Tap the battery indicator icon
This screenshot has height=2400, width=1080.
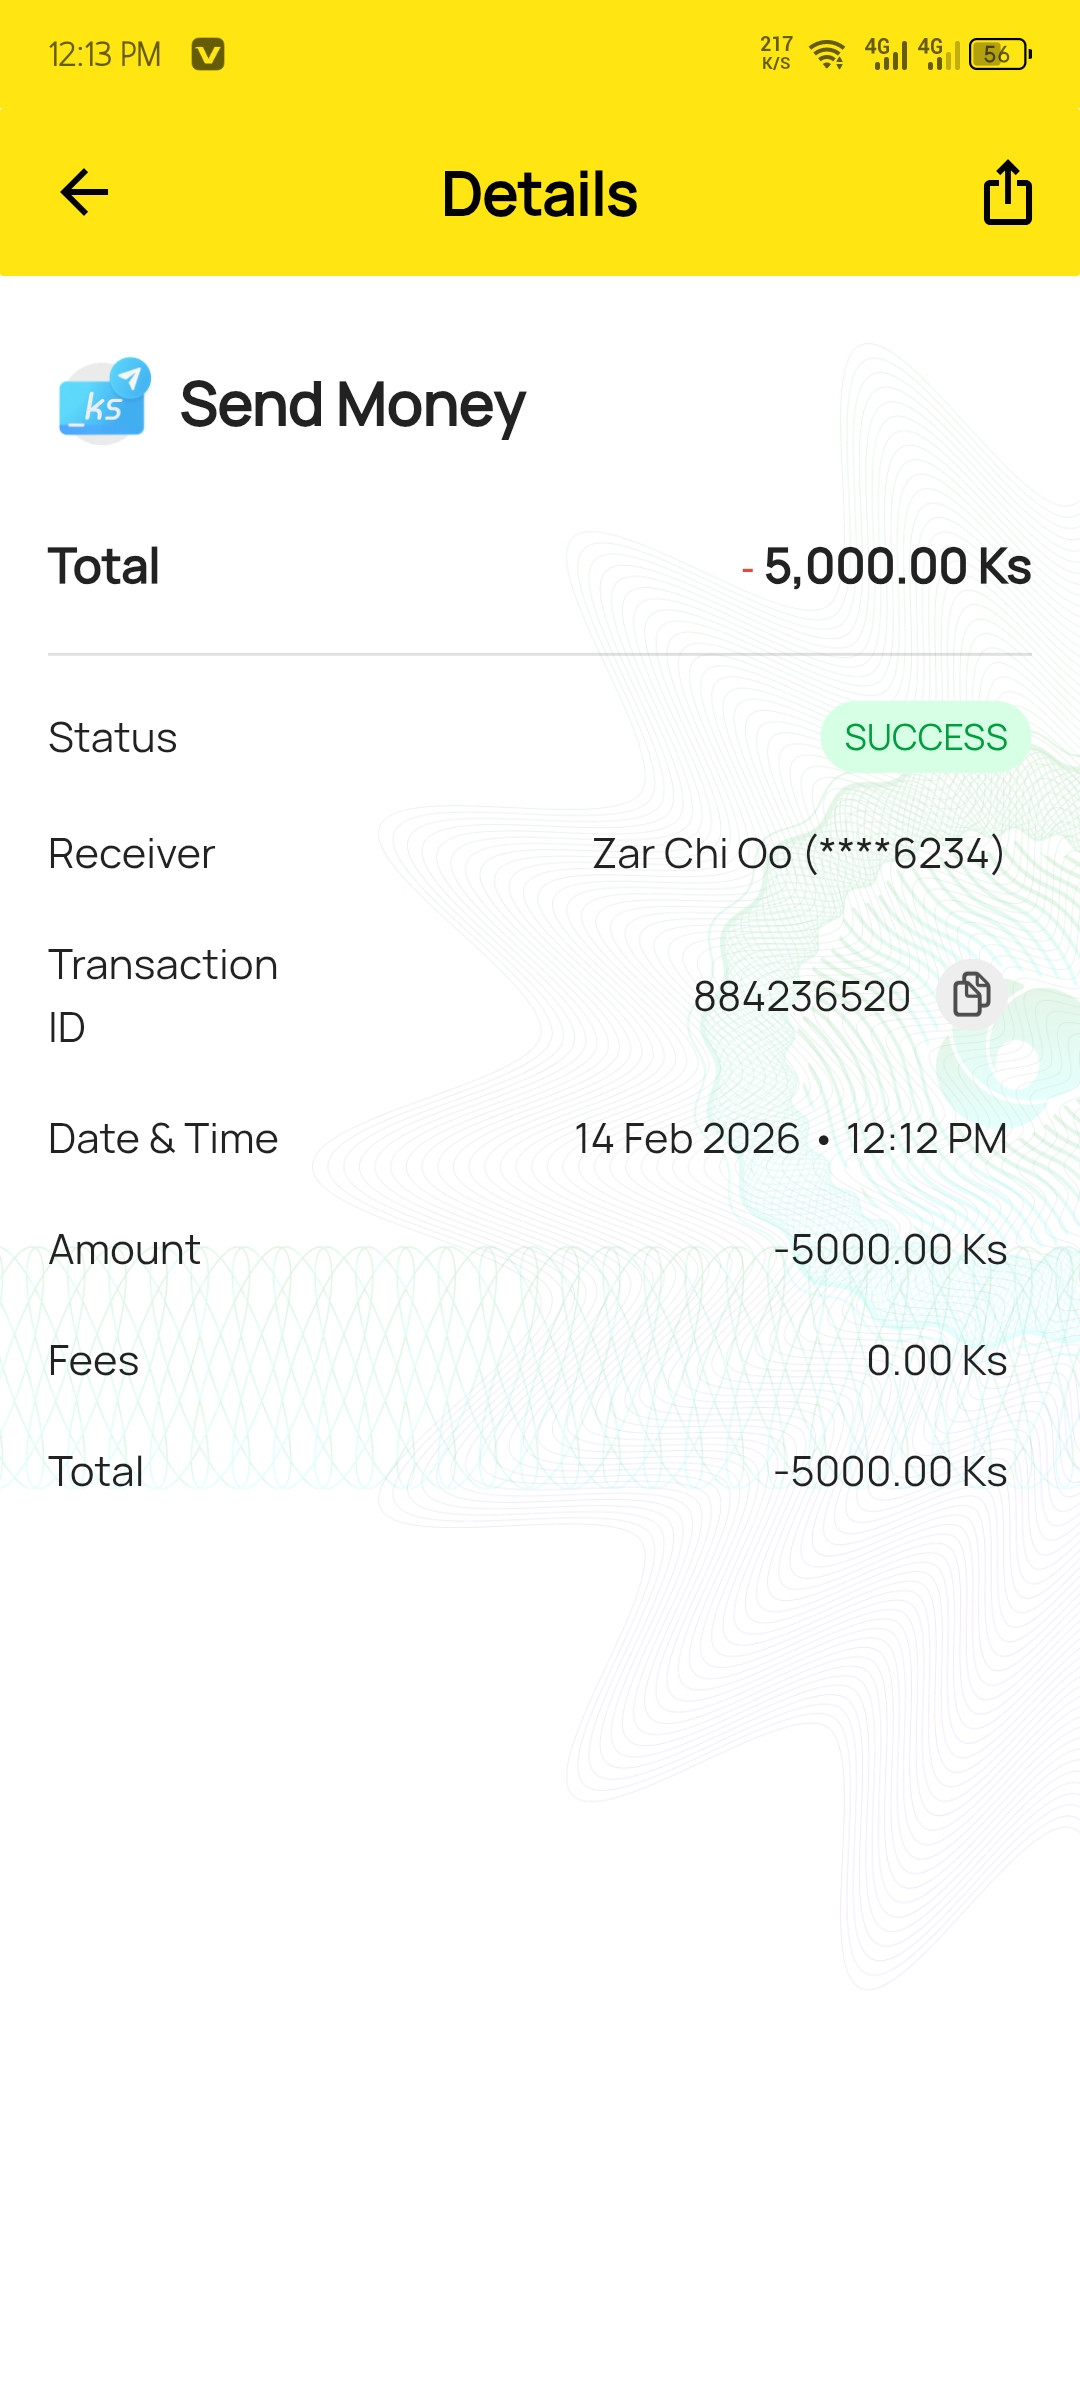pyautogui.click(x=1000, y=54)
